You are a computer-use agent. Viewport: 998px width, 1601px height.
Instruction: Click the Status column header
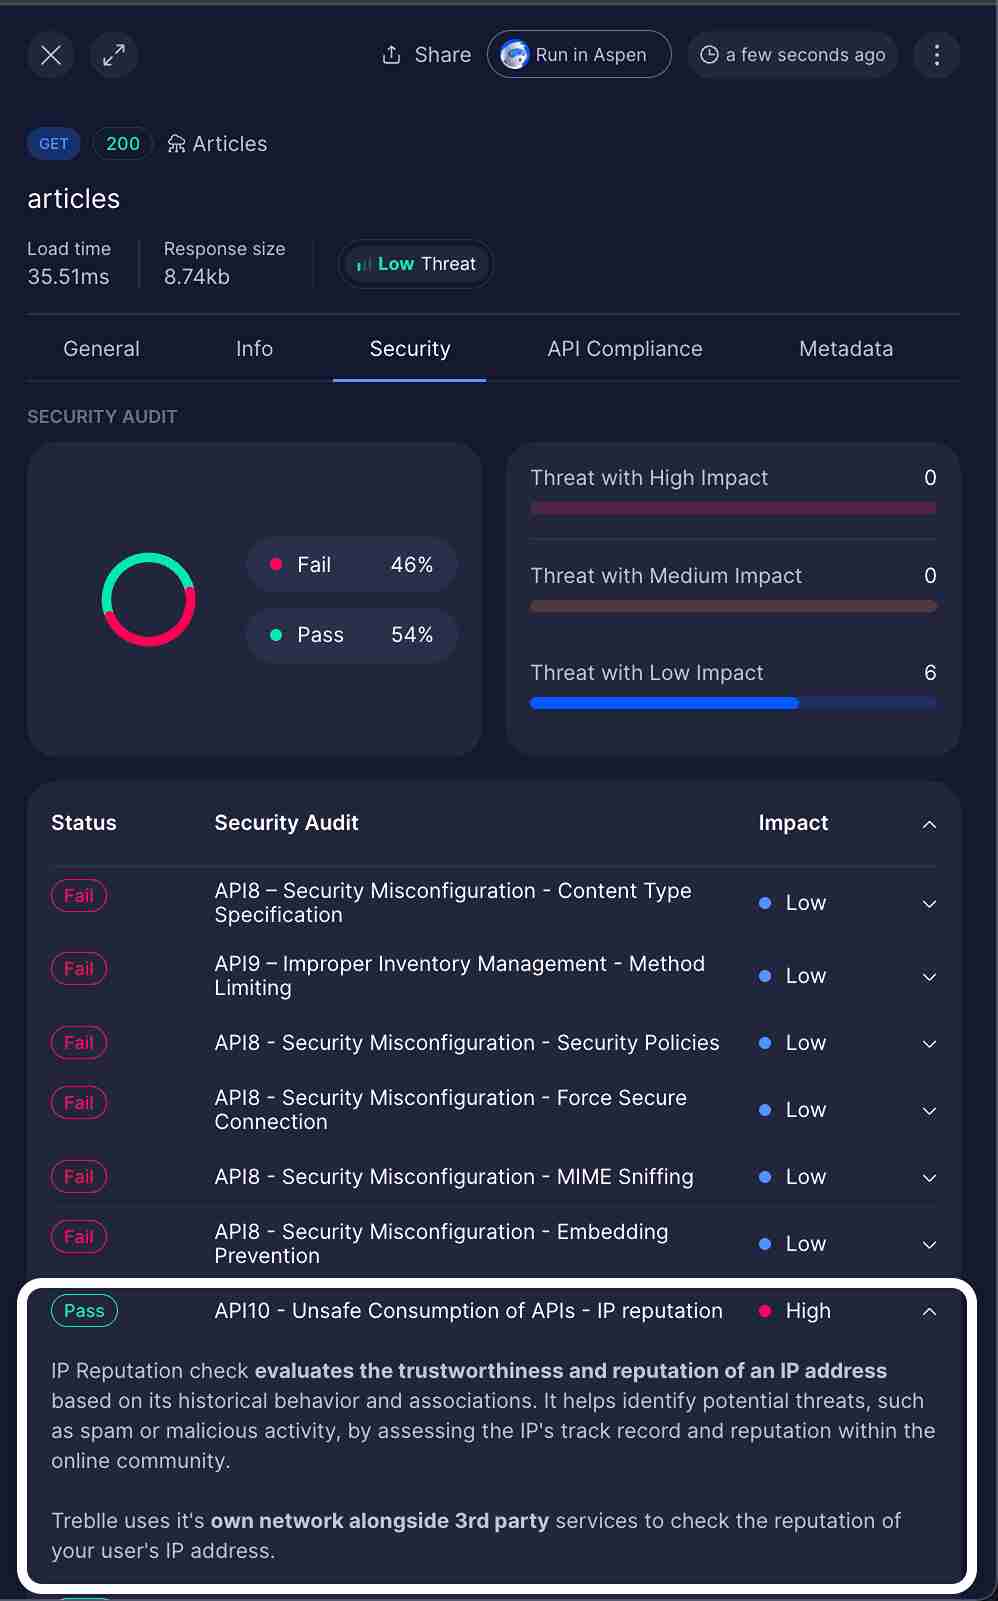(x=84, y=823)
